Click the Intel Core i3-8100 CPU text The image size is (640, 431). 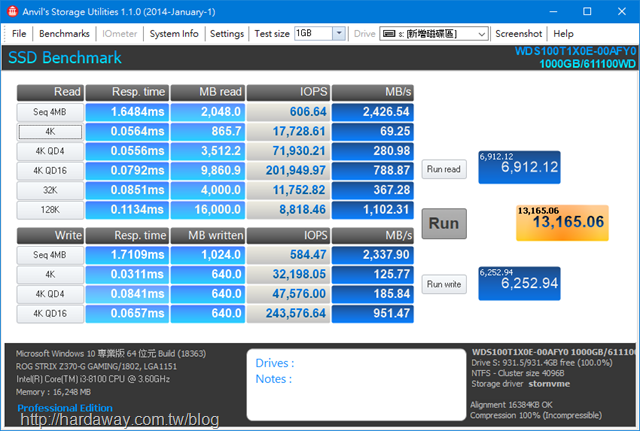(x=93, y=379)
